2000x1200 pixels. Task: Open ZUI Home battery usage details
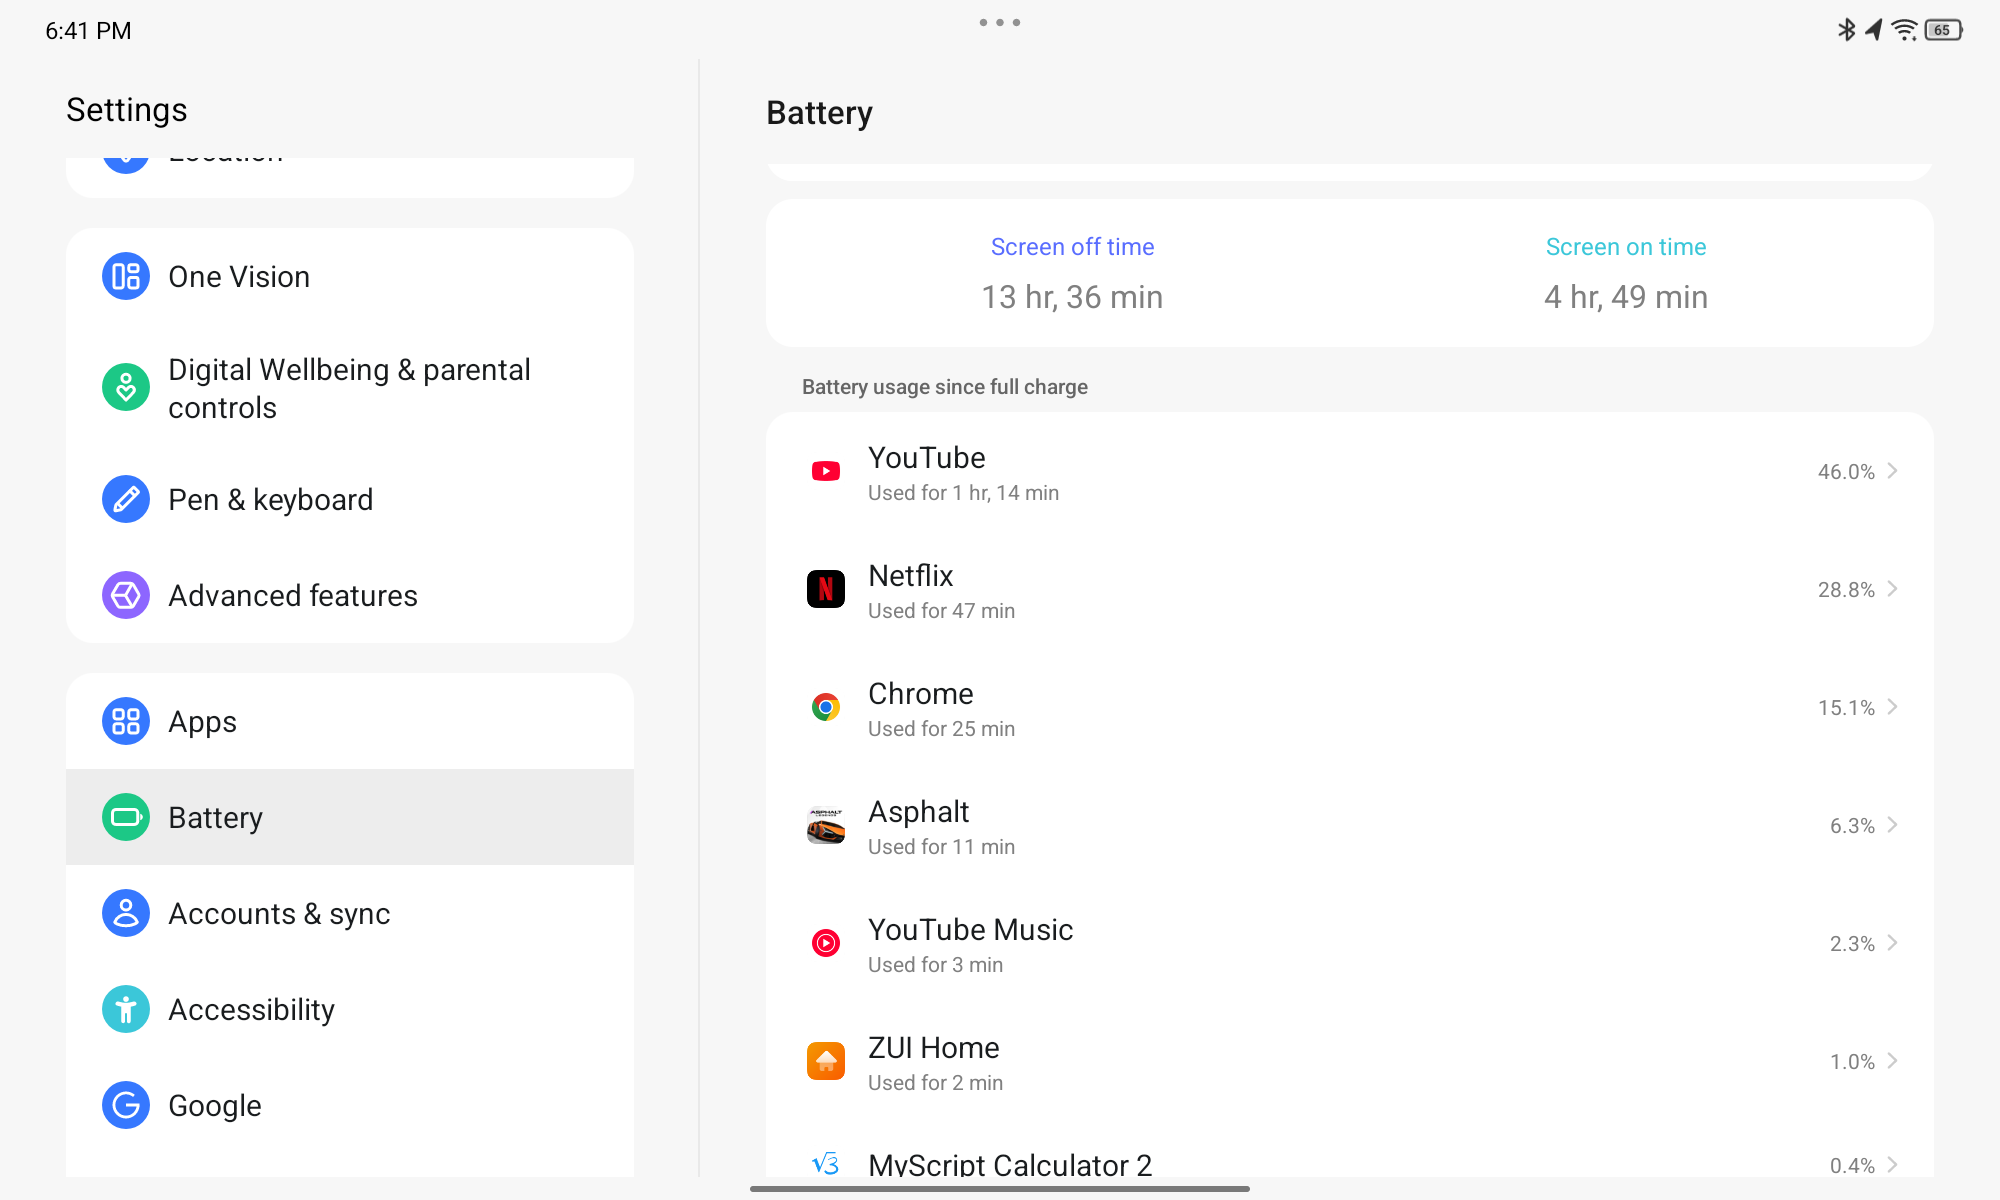[x=1350, y=1061]
